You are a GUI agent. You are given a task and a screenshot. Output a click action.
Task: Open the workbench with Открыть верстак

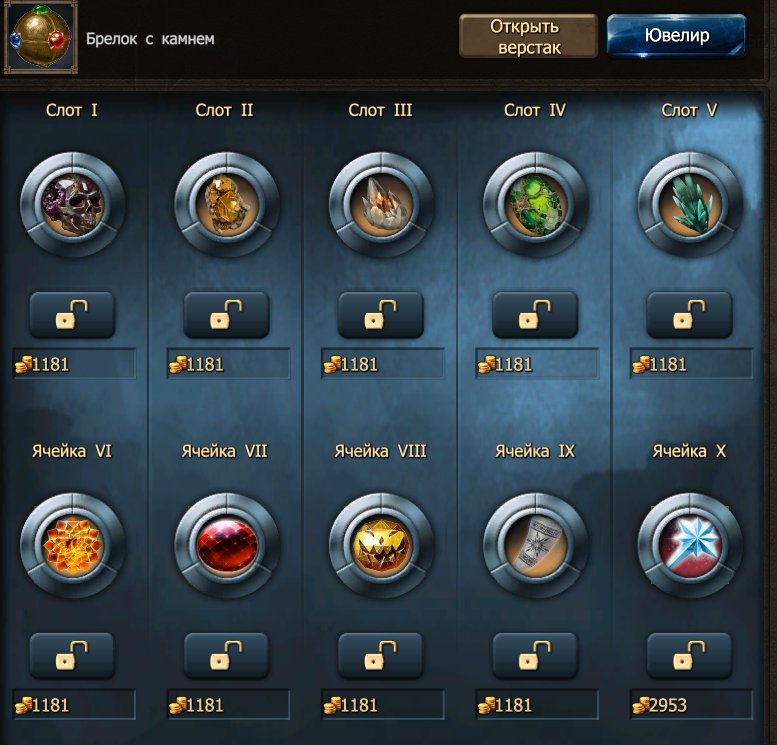tap(528, 36)
